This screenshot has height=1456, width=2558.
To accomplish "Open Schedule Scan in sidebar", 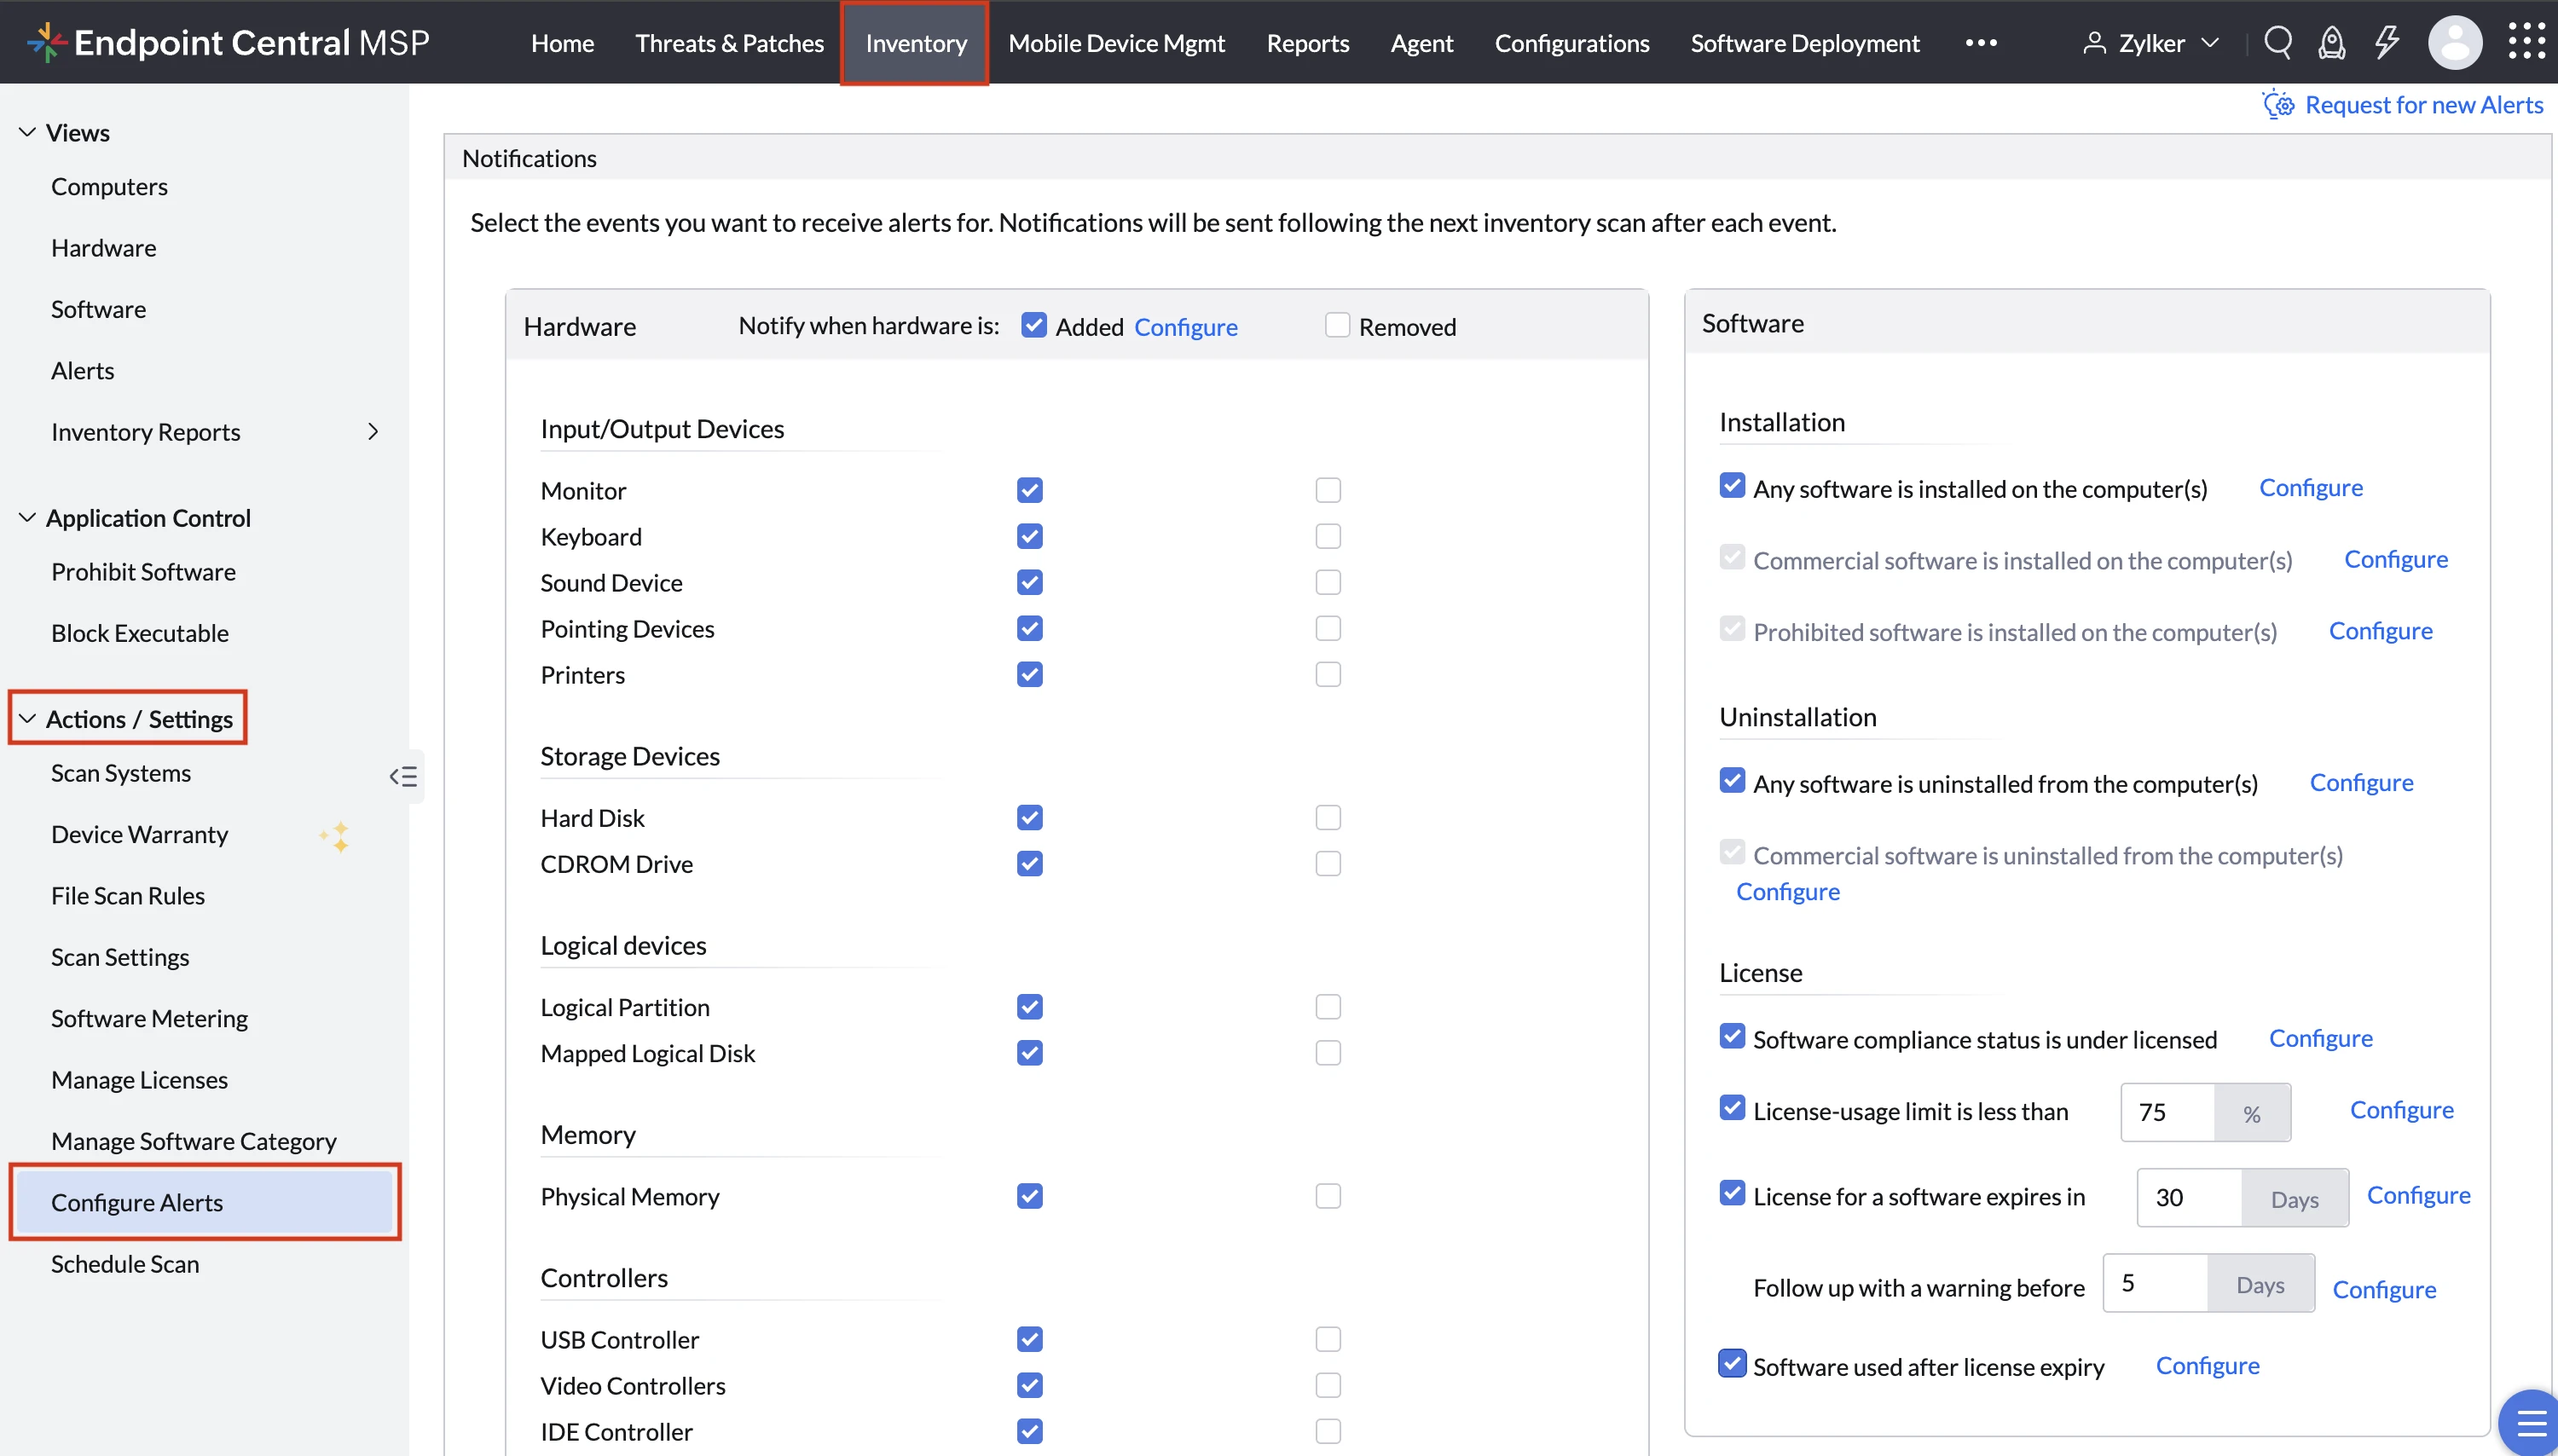I will click(x=124, y=1264).
